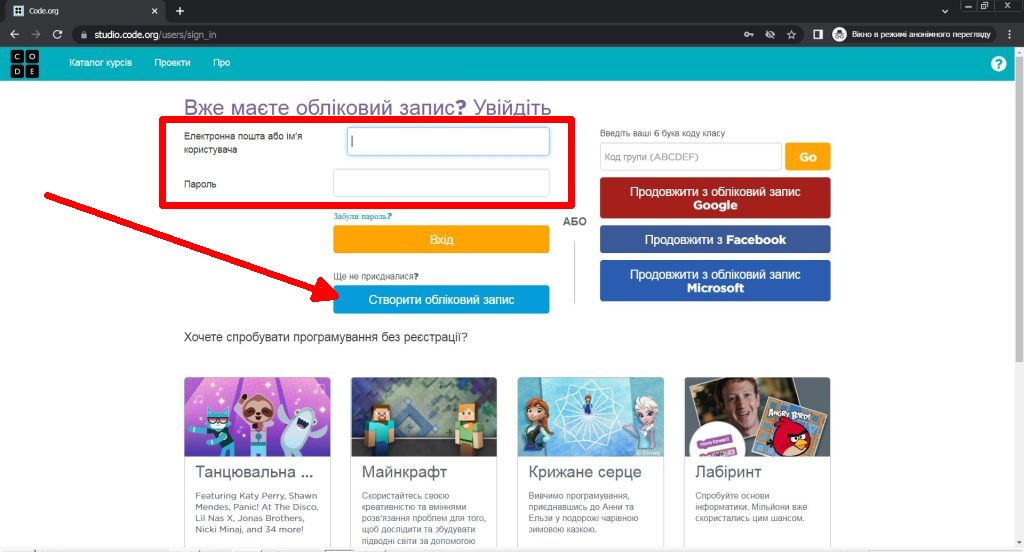Click the Код групи (ABCDEF) input
1024x552 pixels.
[x=690, y=157]
